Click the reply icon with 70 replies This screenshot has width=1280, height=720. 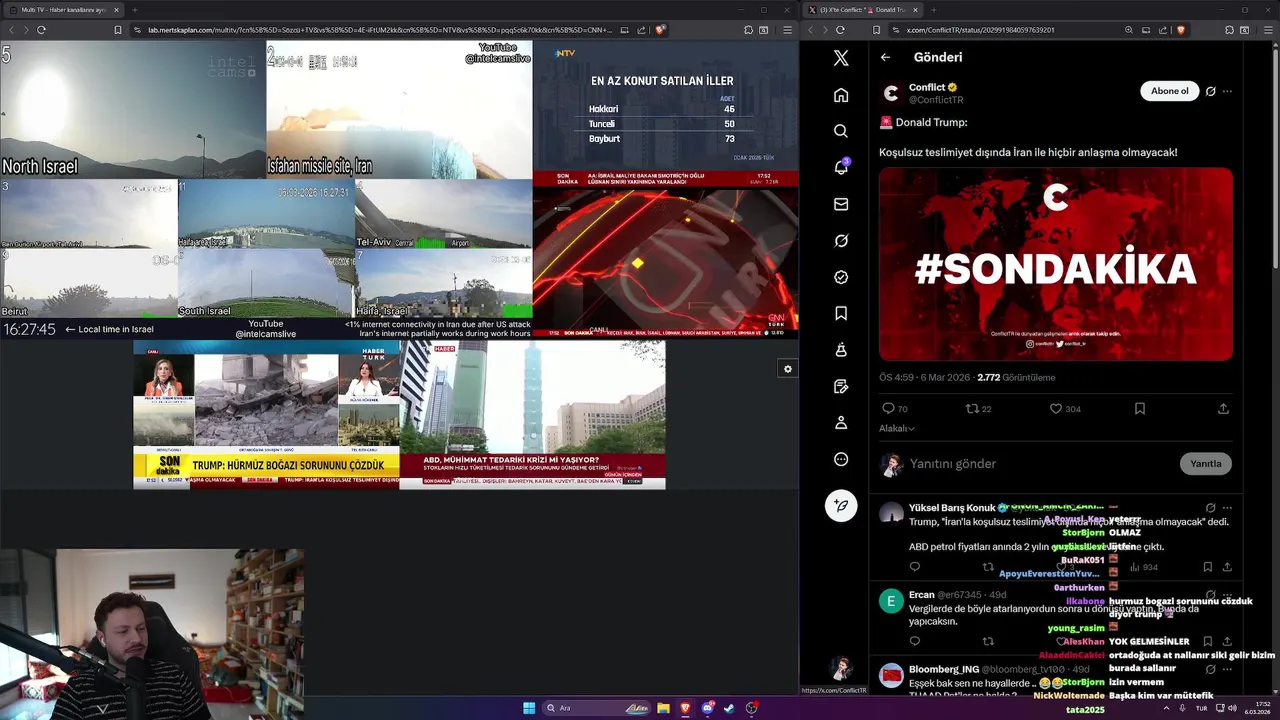(x=888, y=409)
